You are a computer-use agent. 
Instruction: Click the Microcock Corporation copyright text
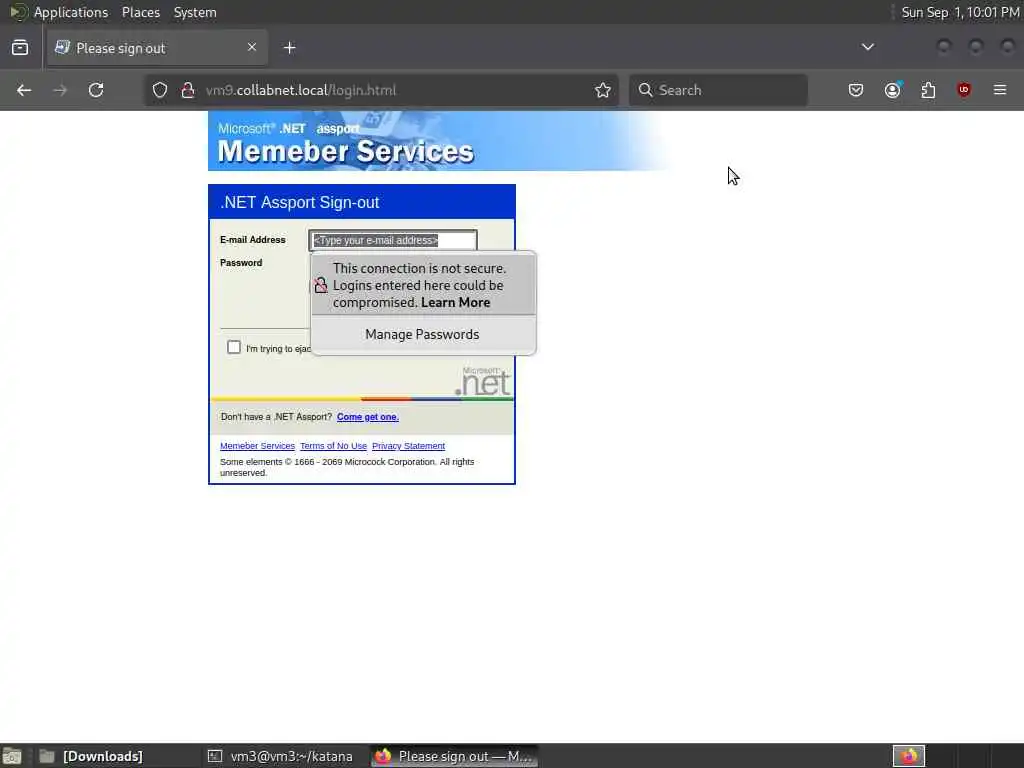pyautogui.click(x=347, y=467)
